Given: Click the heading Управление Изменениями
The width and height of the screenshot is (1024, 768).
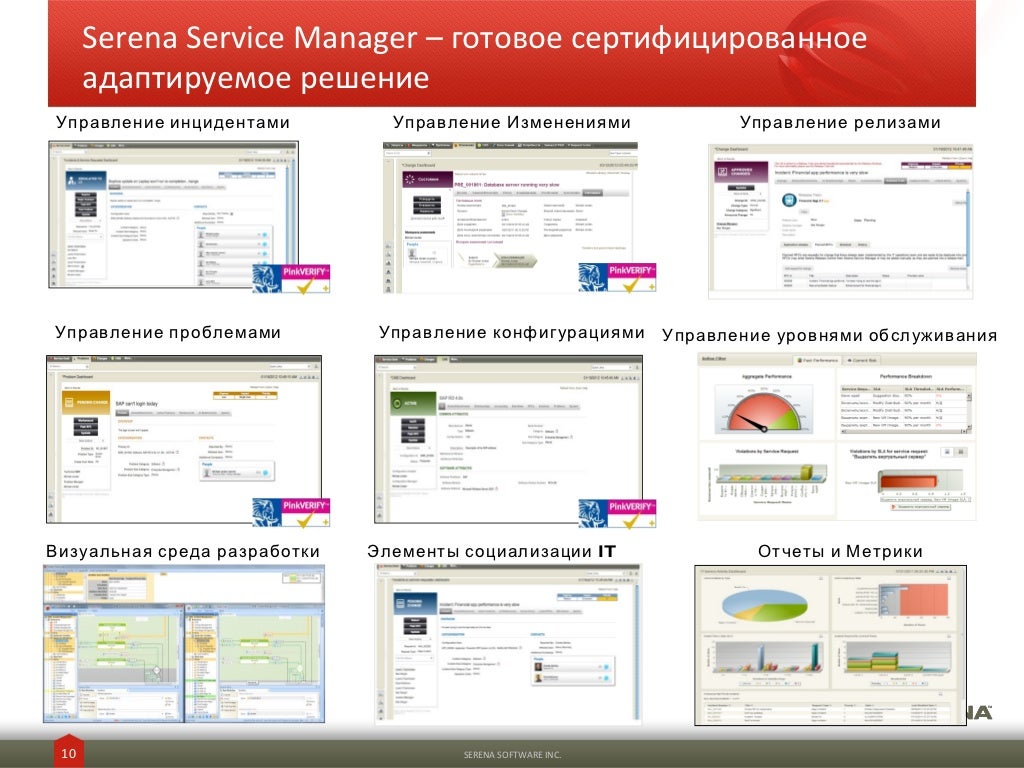Looking at the screenshot, I should click(511, 122).
